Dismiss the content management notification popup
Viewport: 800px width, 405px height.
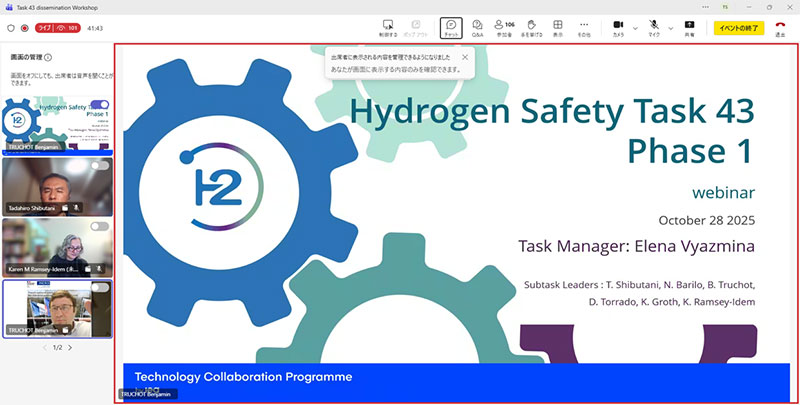click(x=464, y=58)
